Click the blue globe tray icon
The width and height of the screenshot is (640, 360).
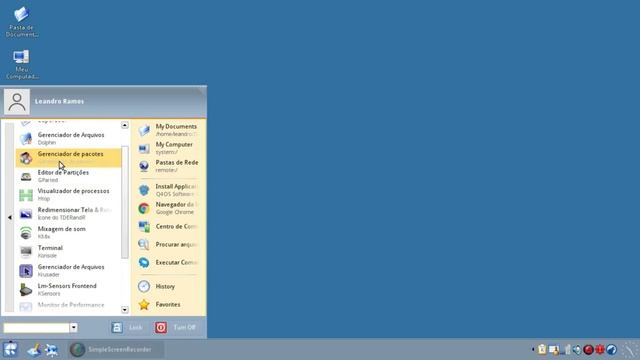(611, 349)
